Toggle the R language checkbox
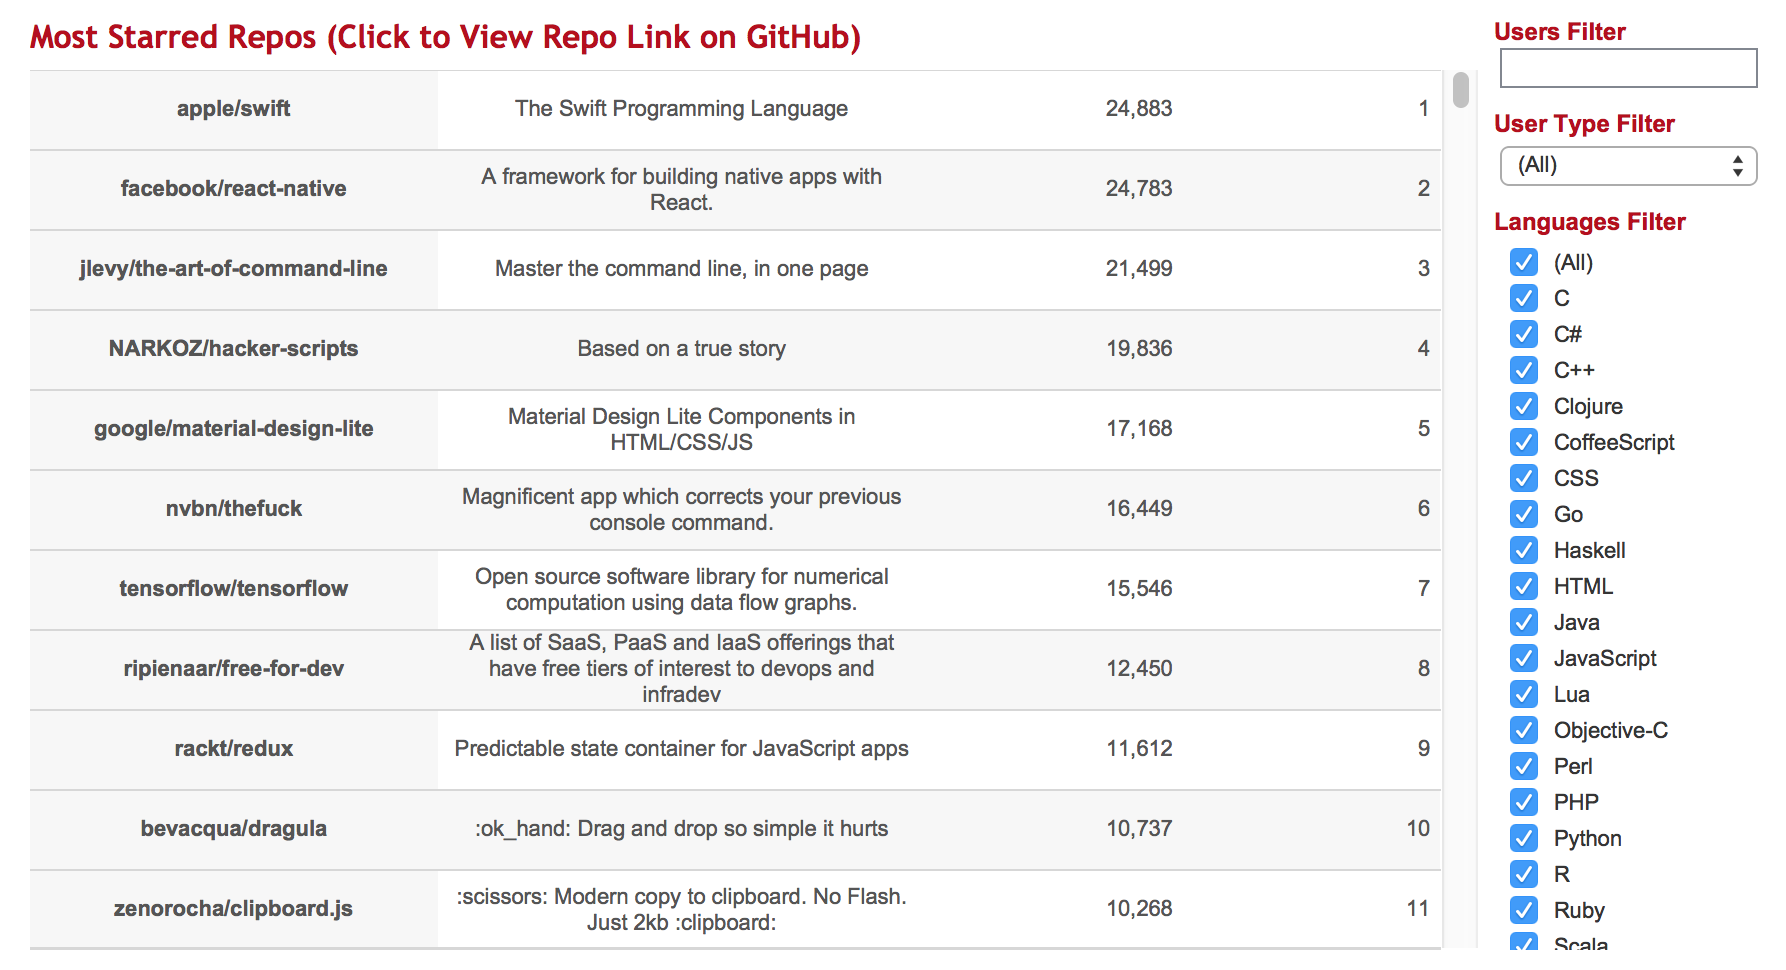Image resolution: width=1786 pixels, height=970 pixels. coord(1524,874)
